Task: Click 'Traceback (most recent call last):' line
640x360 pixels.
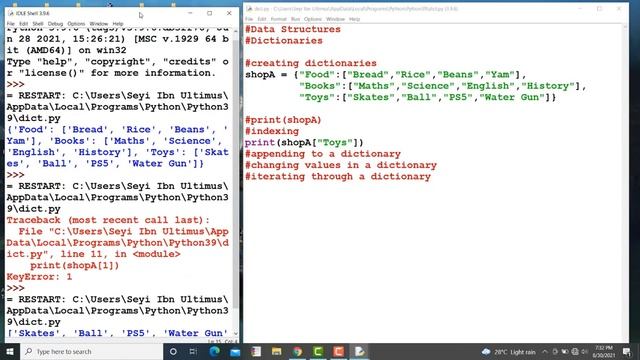Action: point(108,220)
